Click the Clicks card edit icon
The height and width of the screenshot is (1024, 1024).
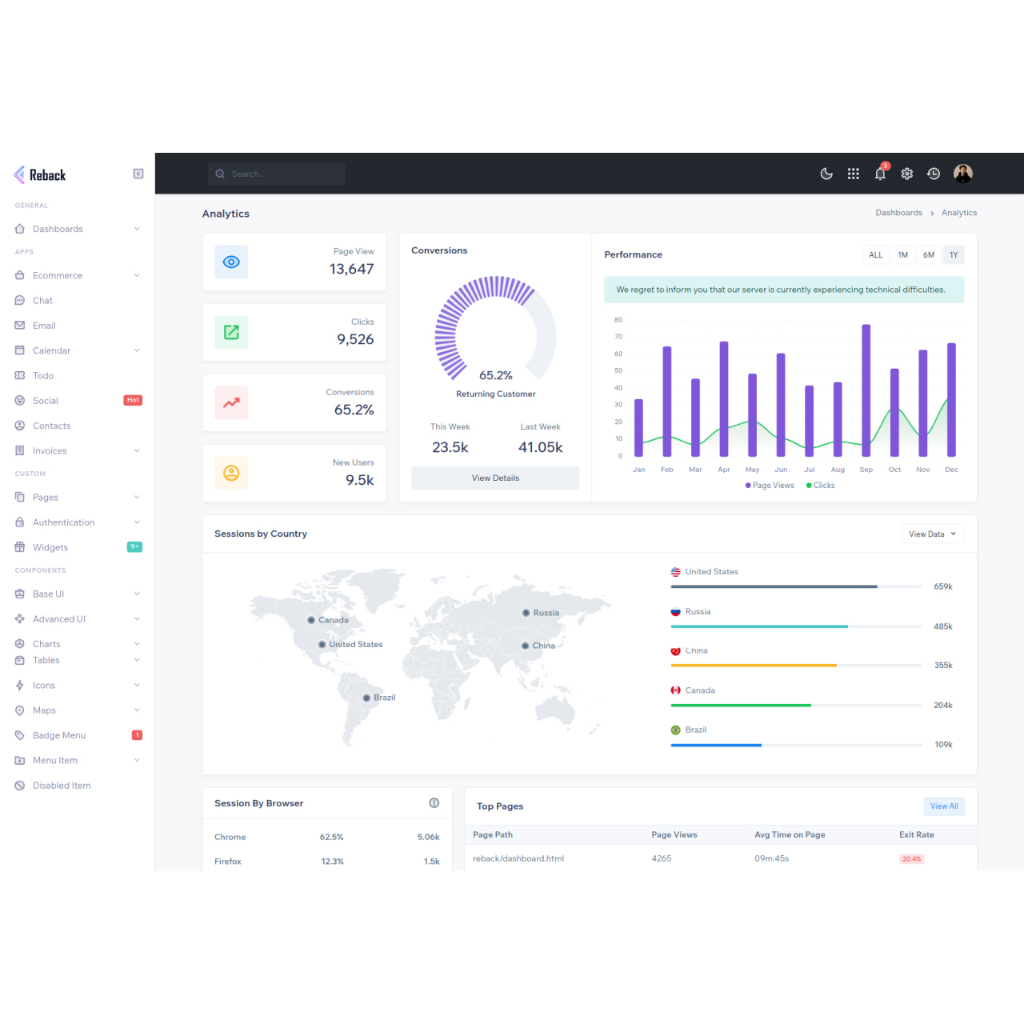coord(231,332)
